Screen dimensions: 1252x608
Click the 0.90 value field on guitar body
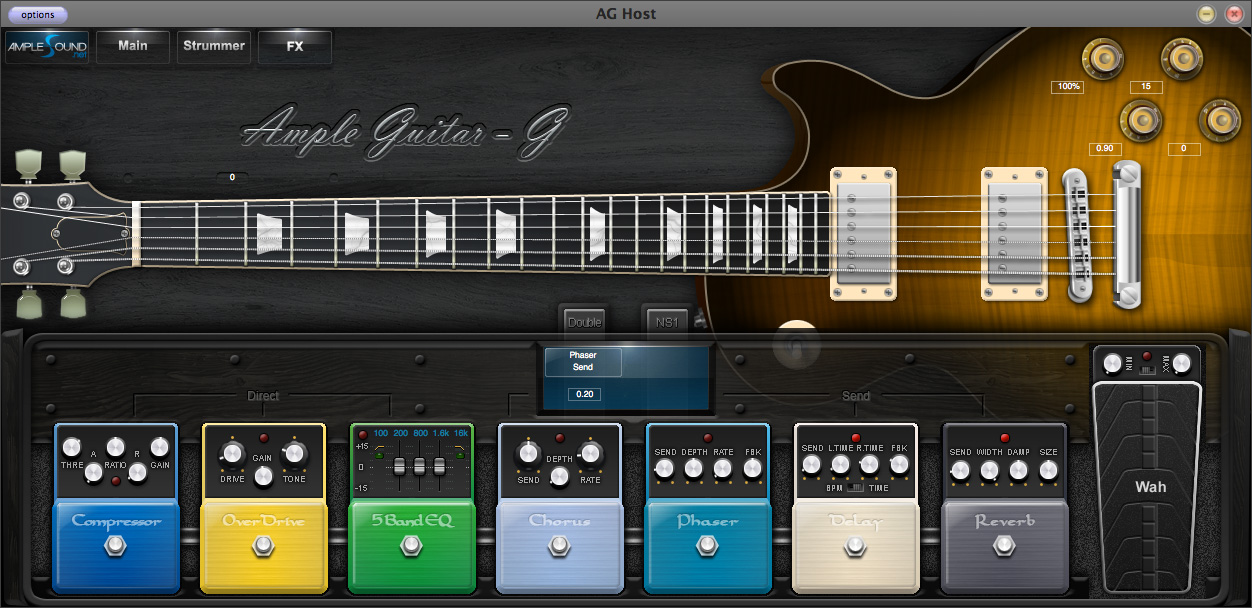pos(1104,148)
